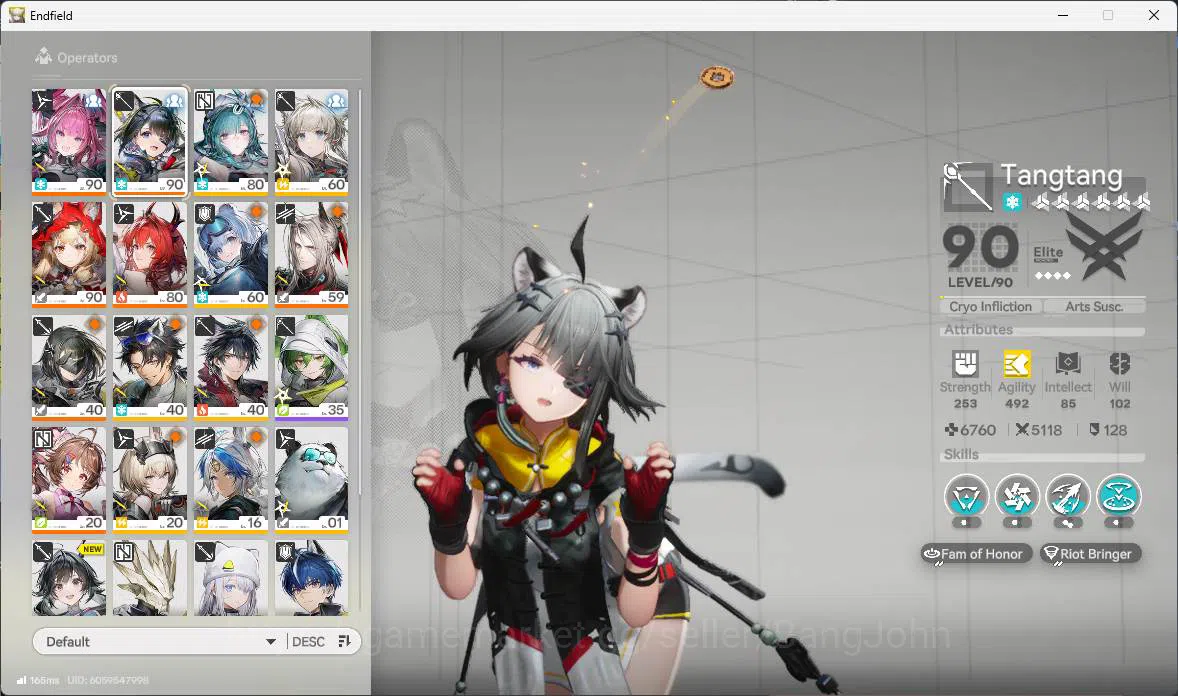
Task: Click the crossed swords attack icon beside 5118
Action: tap(1022, 430)
